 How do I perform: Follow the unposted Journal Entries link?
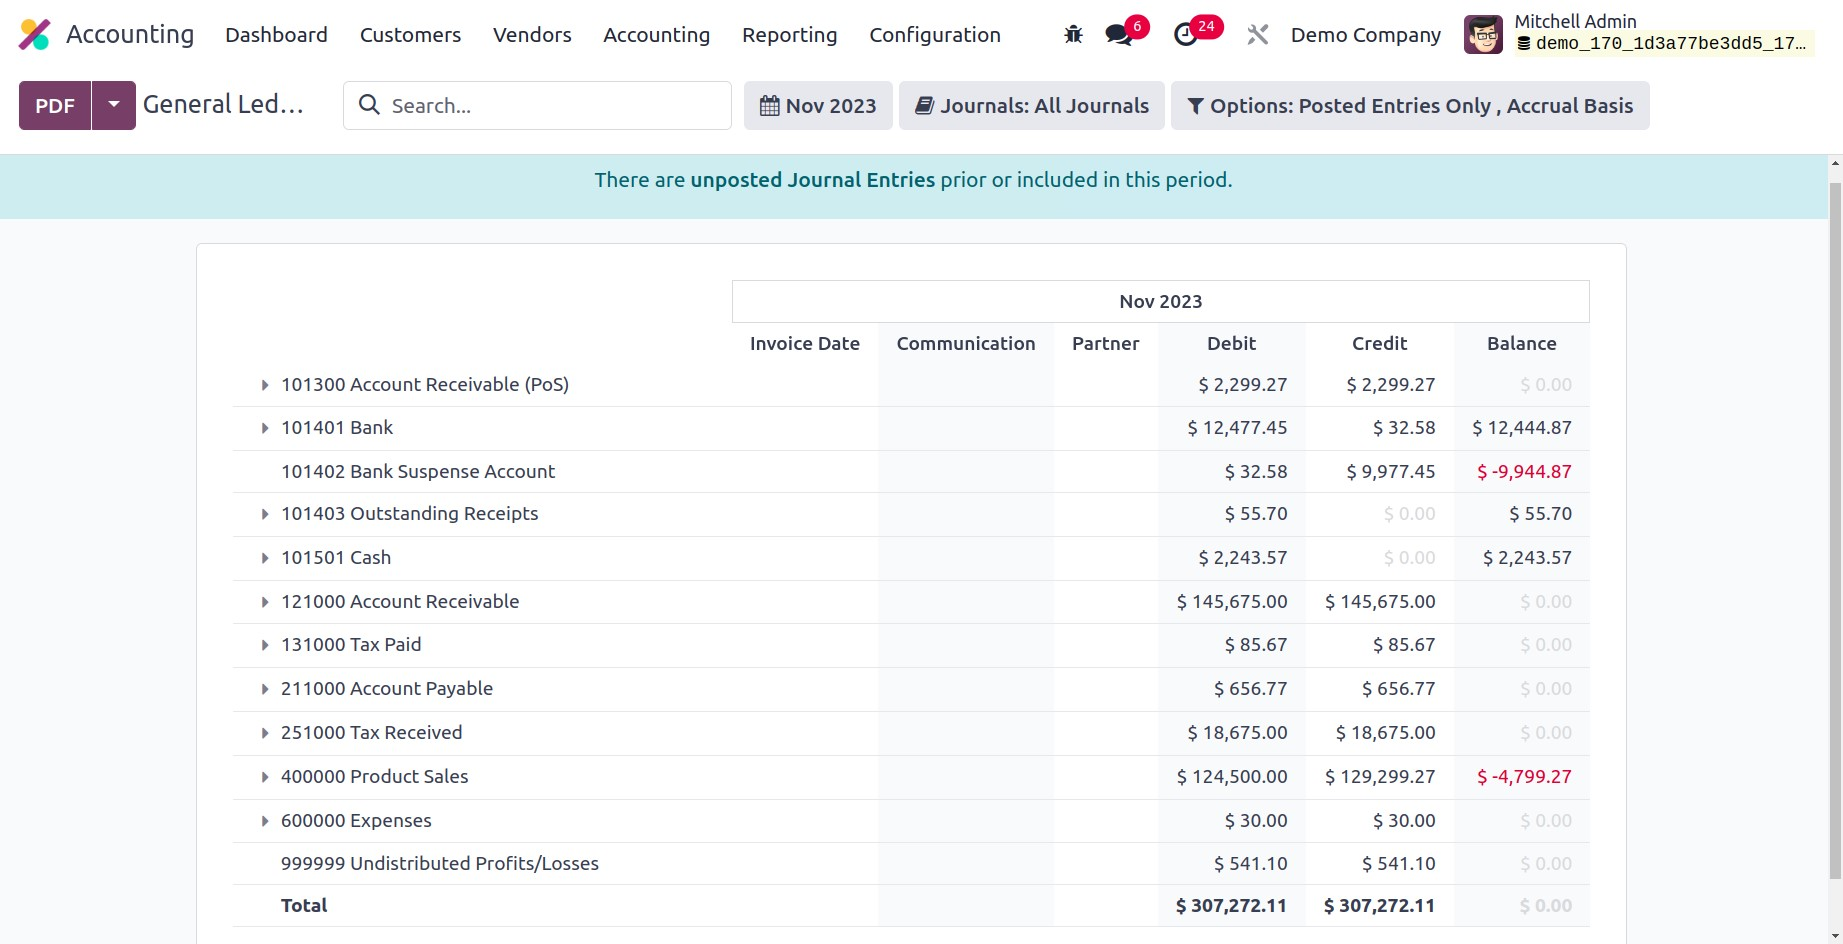(812, 180)
